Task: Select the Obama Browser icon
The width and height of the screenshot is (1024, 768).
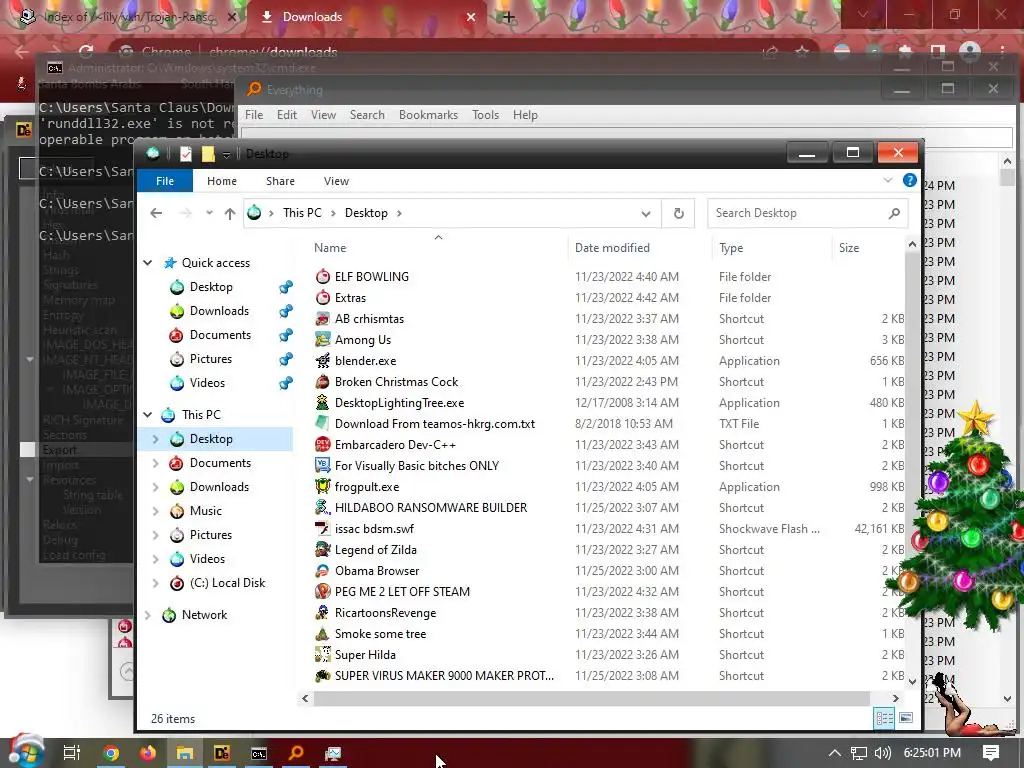Action: [323, 571]
